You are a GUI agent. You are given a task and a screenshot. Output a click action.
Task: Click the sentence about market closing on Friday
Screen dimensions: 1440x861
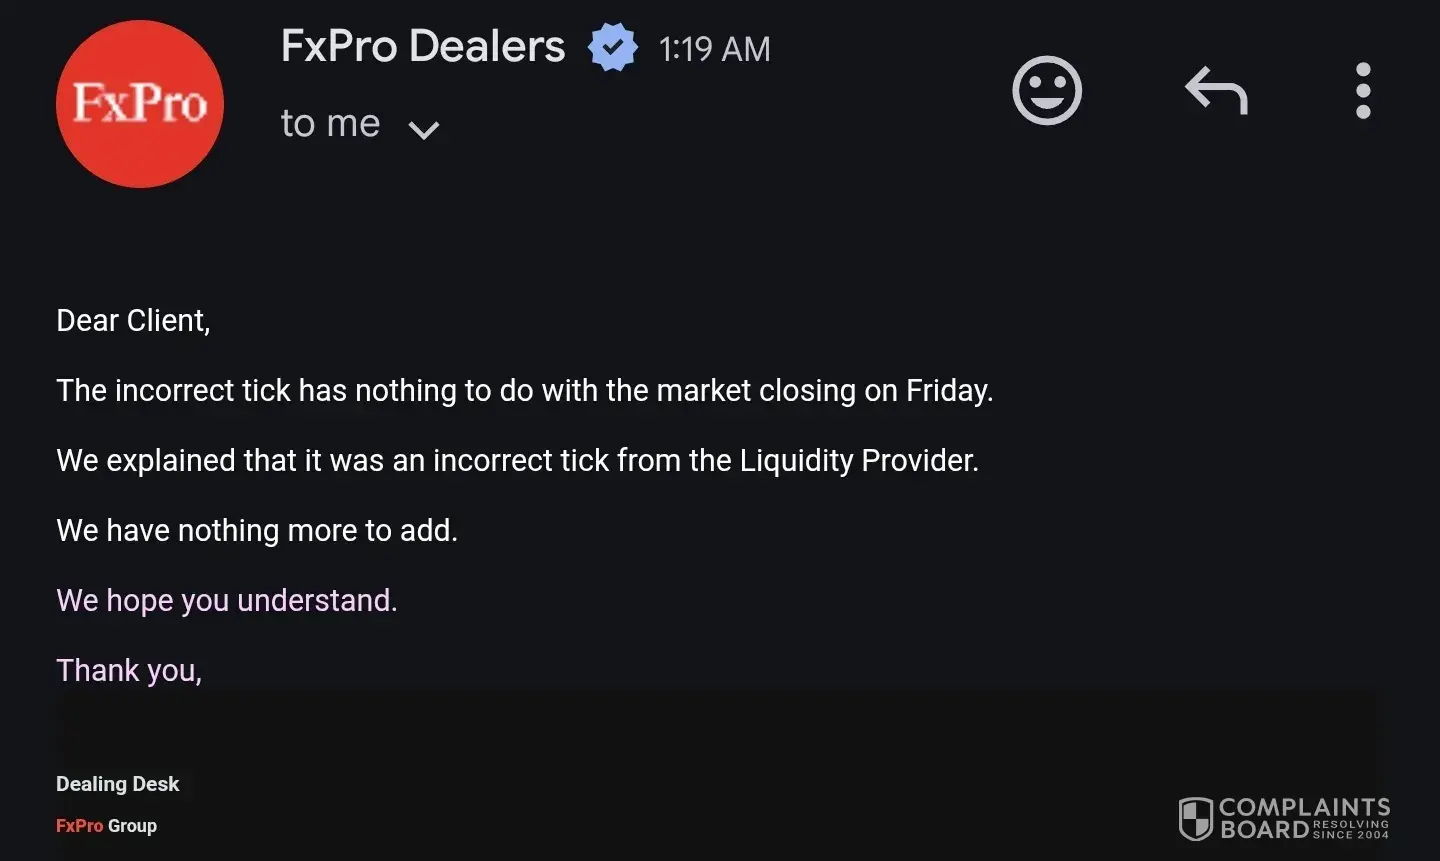pos(524,391)
